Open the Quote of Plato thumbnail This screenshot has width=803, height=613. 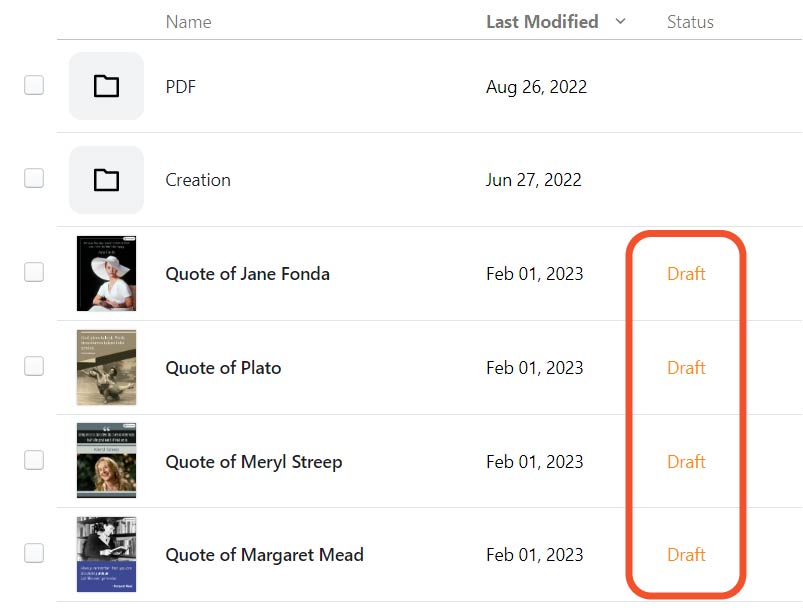click(107, 367)
